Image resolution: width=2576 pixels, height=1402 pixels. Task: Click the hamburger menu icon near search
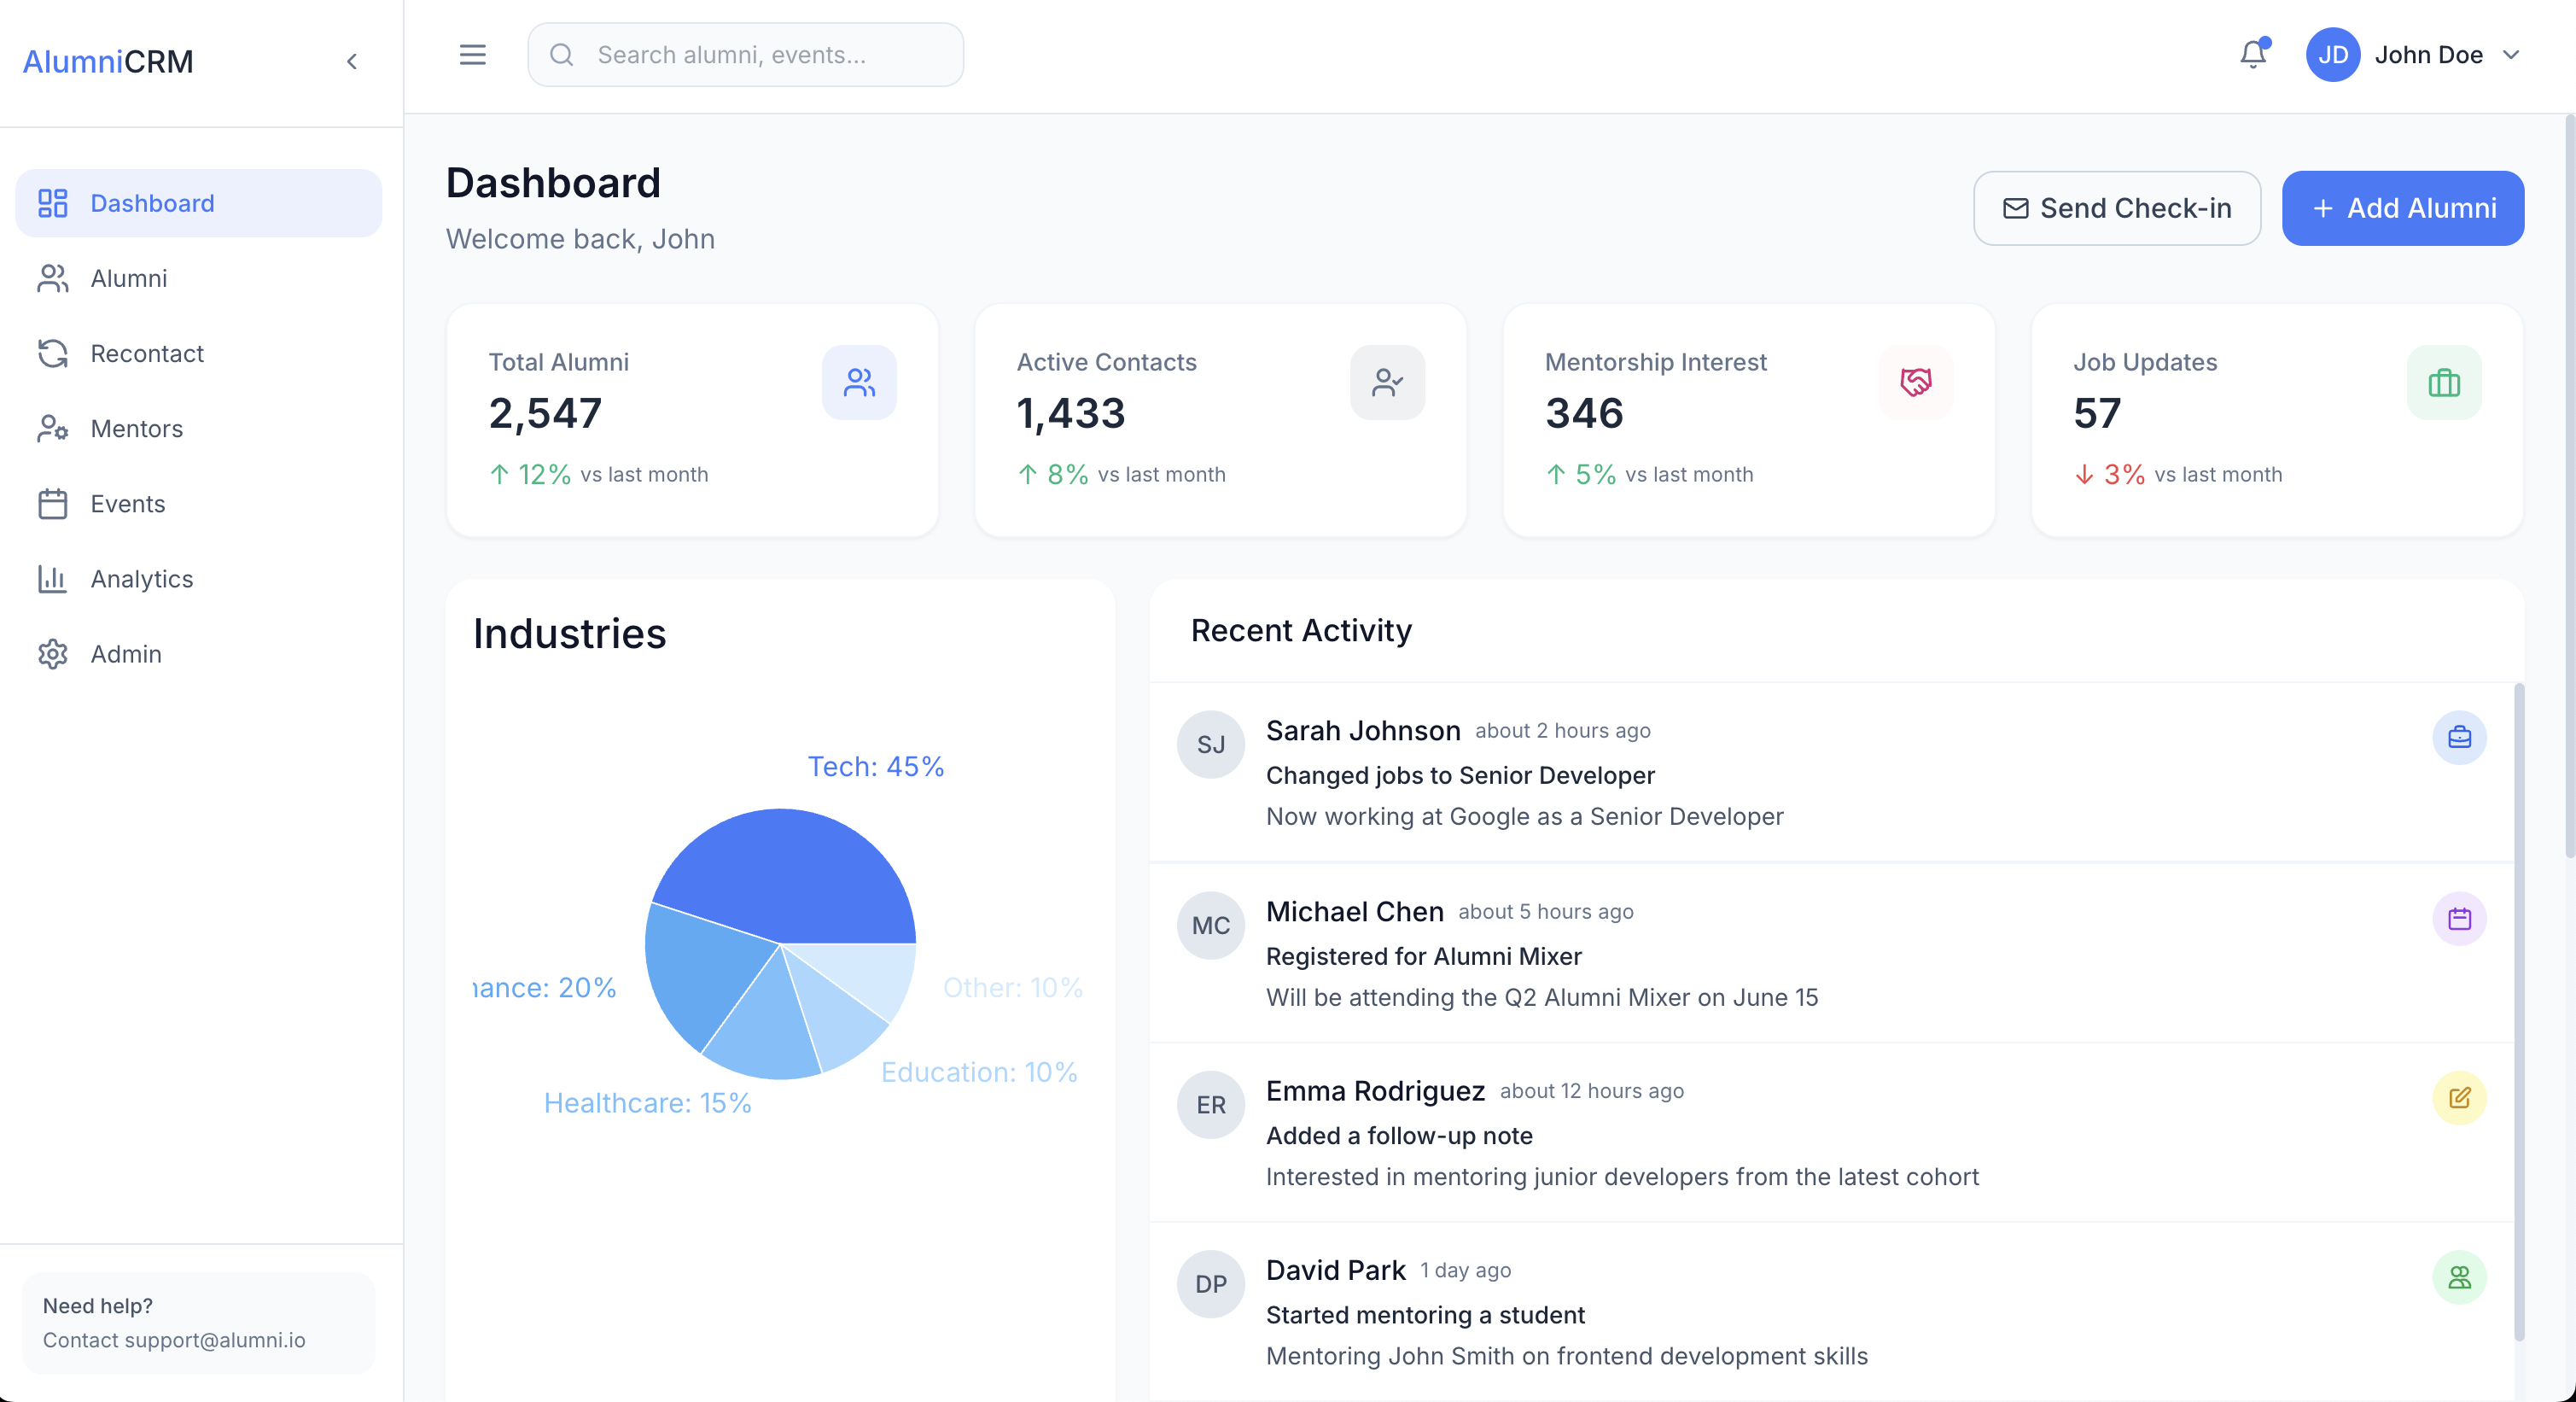pos(472,55)
